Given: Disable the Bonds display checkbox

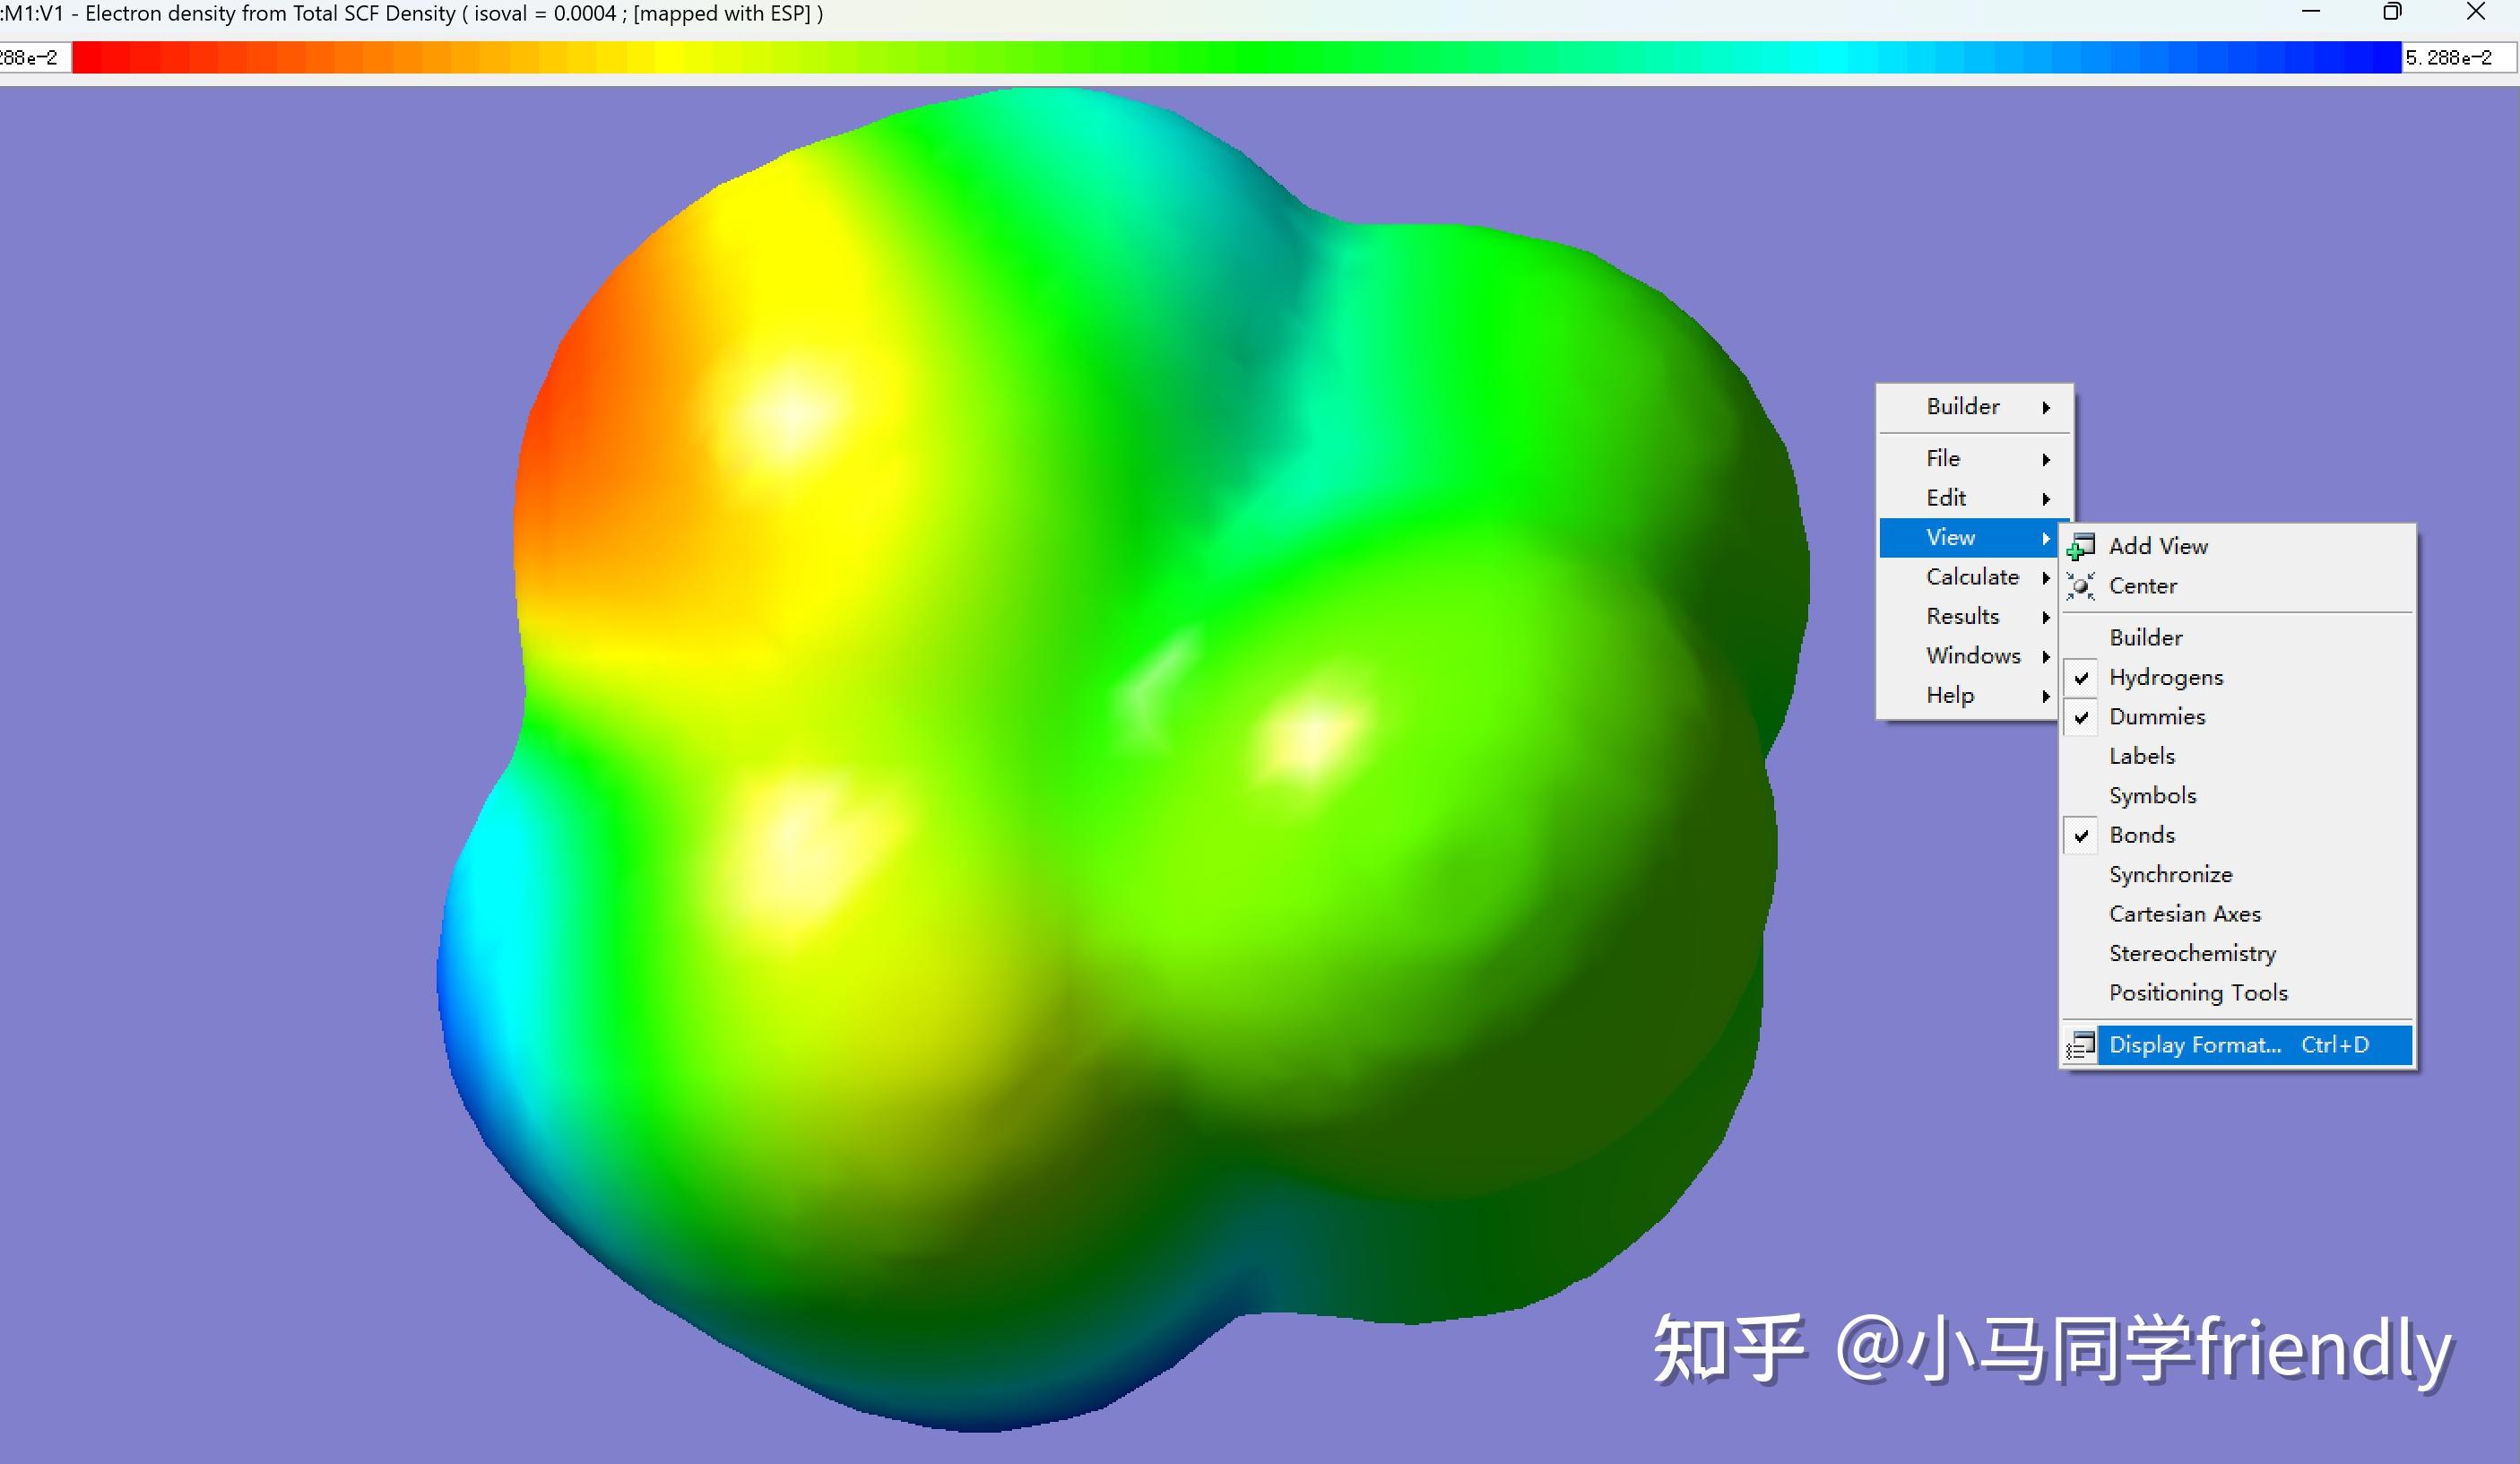Looking at the screenshot, I should [2081, 835].
